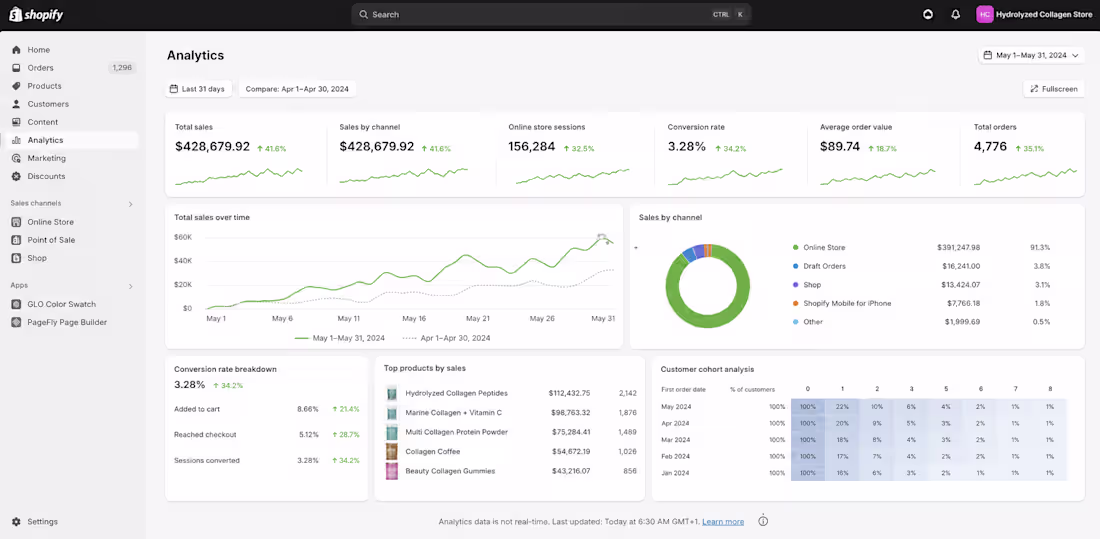Click the HC store avatar
Screen dimensions: 1100x539
point(984,14)
